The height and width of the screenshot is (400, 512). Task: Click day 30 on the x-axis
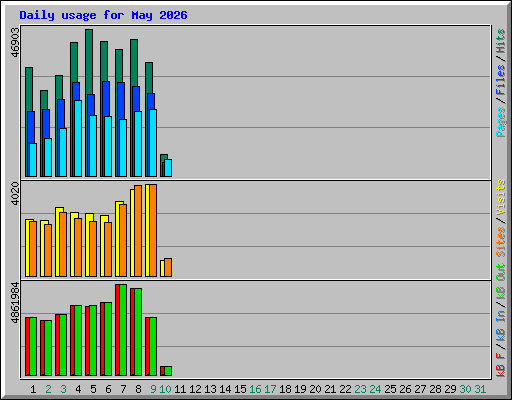pyautogui.click(x=465, y=389)
